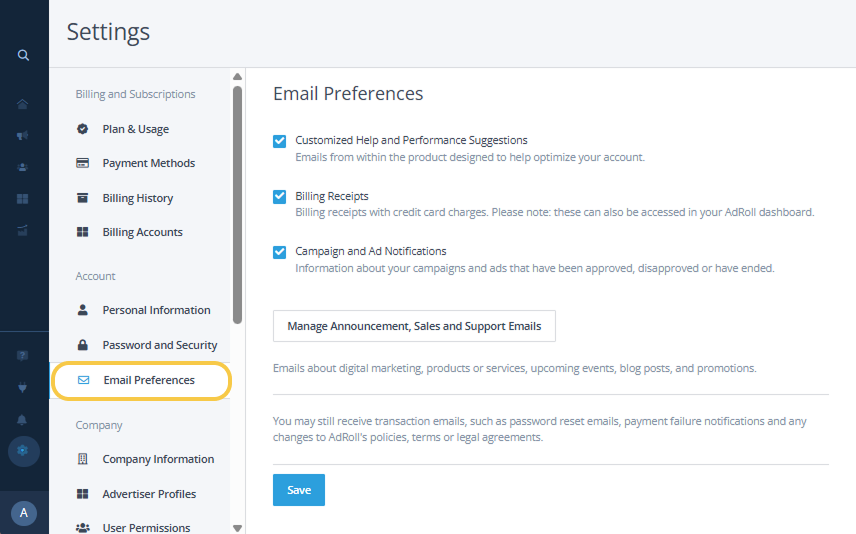Open the audiences people icon

point(23,167)
